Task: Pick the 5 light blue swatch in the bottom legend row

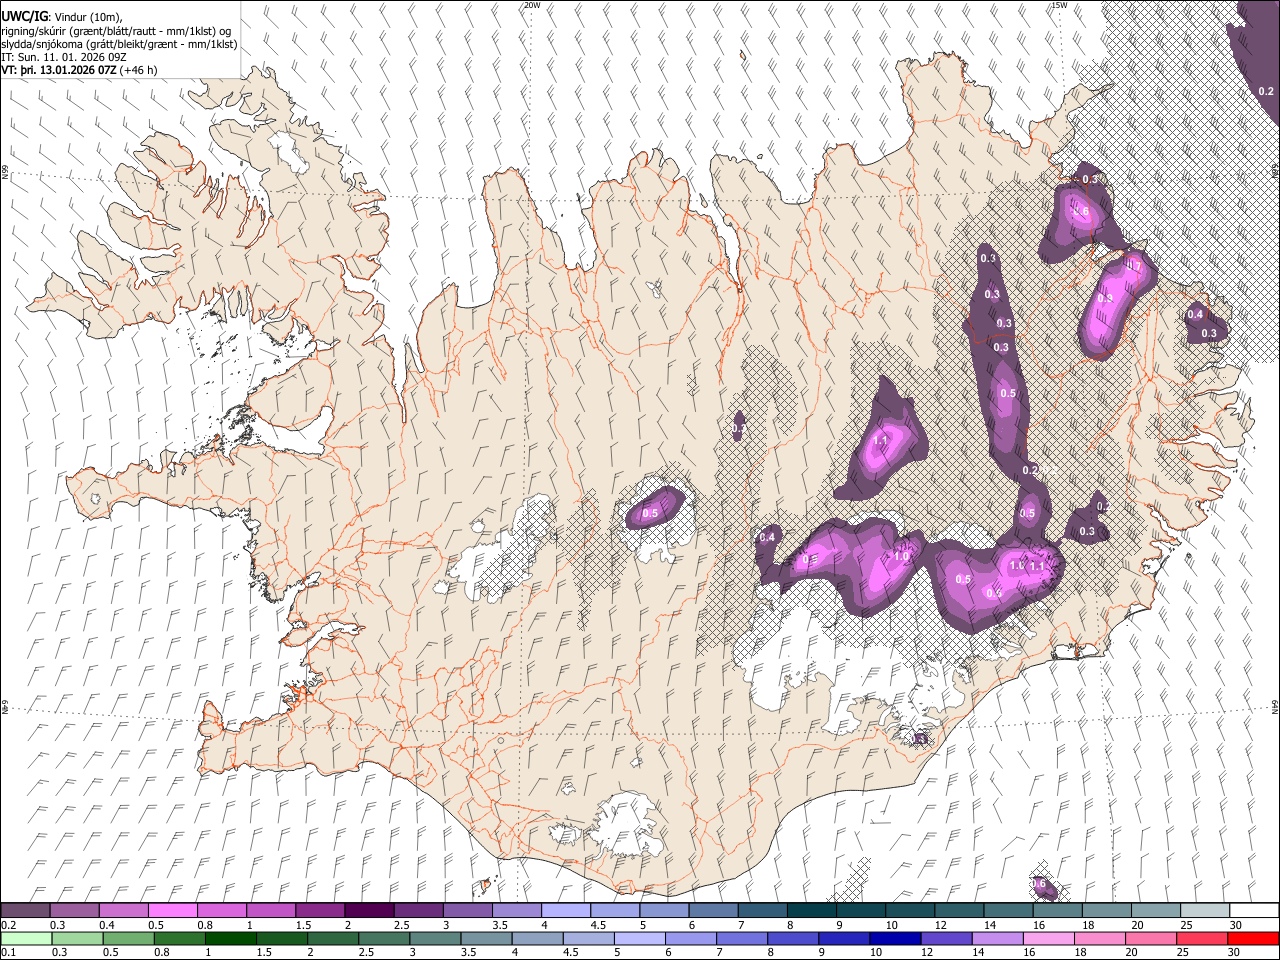Action: (x=639, y=938)
